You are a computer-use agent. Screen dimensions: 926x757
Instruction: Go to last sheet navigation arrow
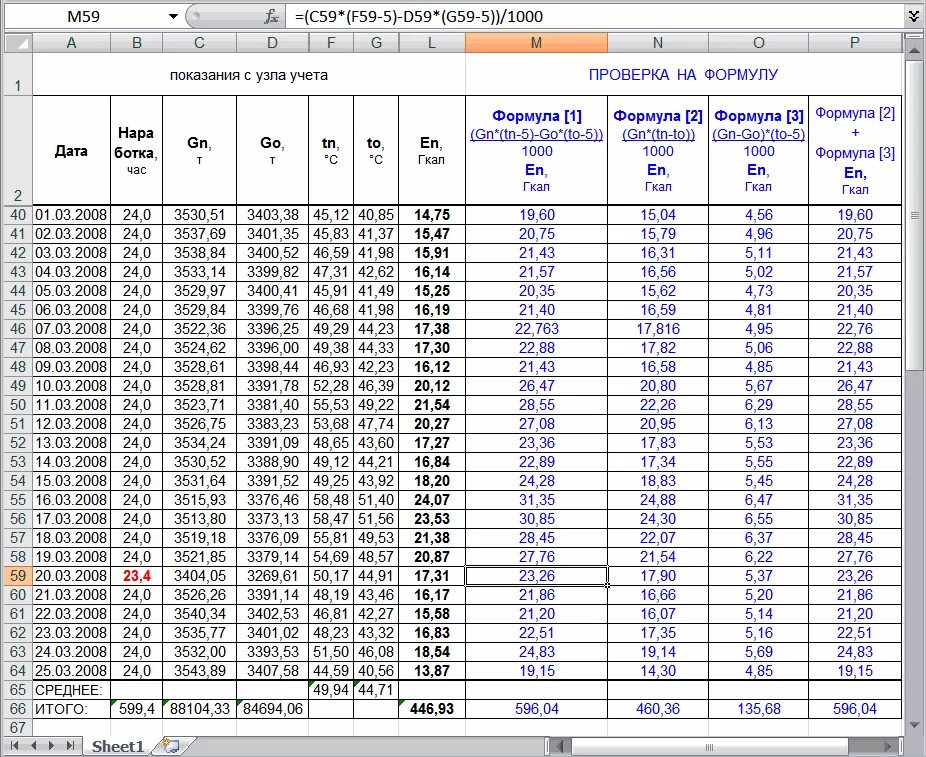click(x=70, y=746)
